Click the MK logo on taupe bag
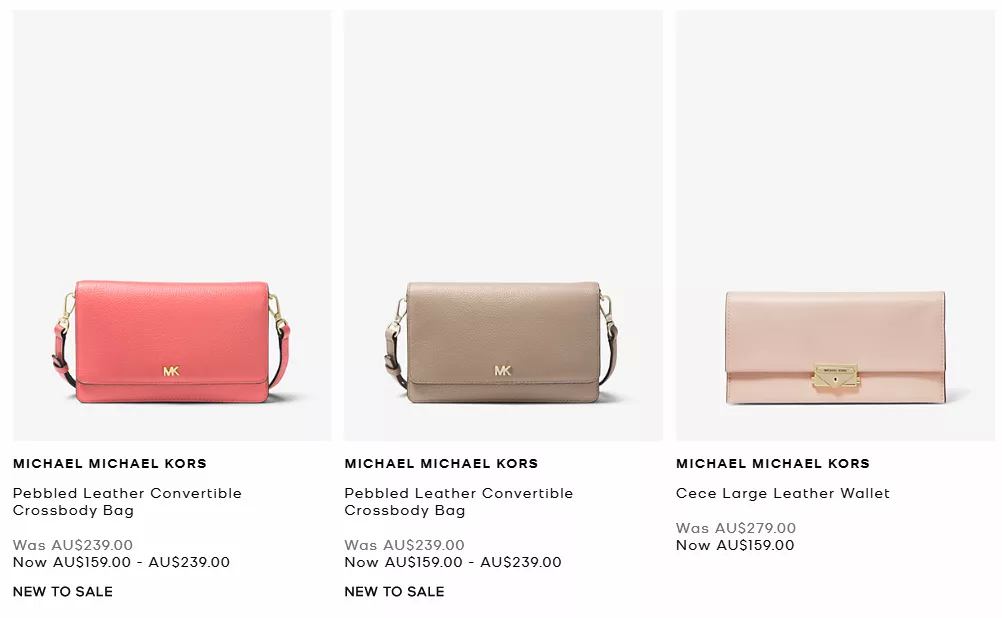The image size is (1002, 618). coord(503,371)
